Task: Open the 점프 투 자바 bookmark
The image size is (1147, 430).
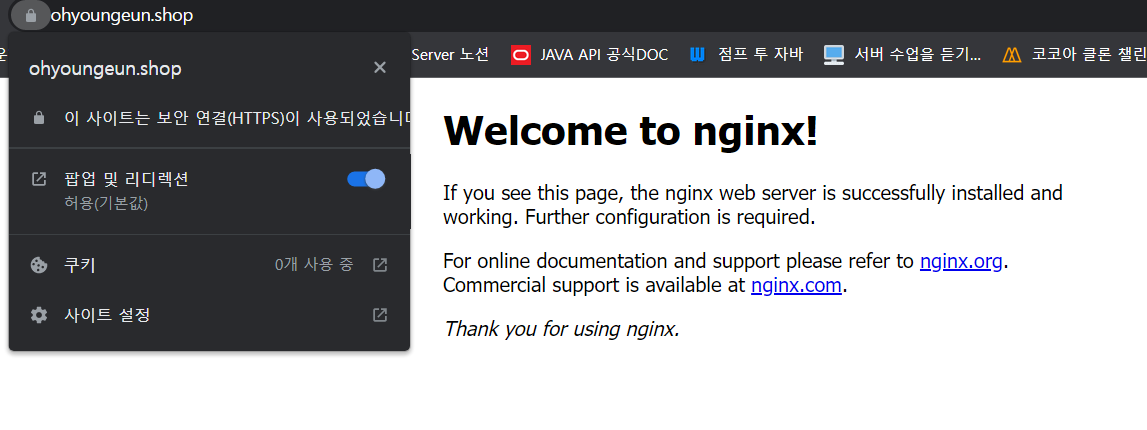Action: [746, 54]
